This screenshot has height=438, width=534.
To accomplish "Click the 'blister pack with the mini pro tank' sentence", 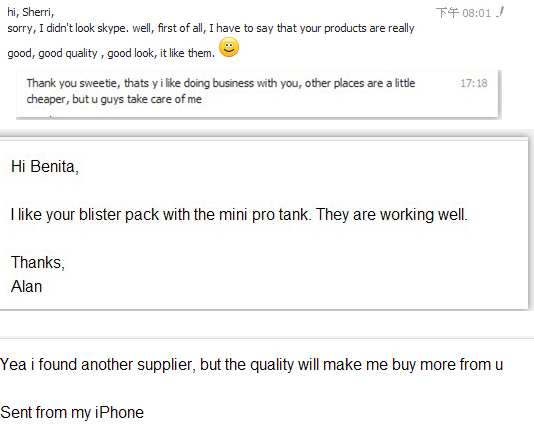I will point(194,215).
